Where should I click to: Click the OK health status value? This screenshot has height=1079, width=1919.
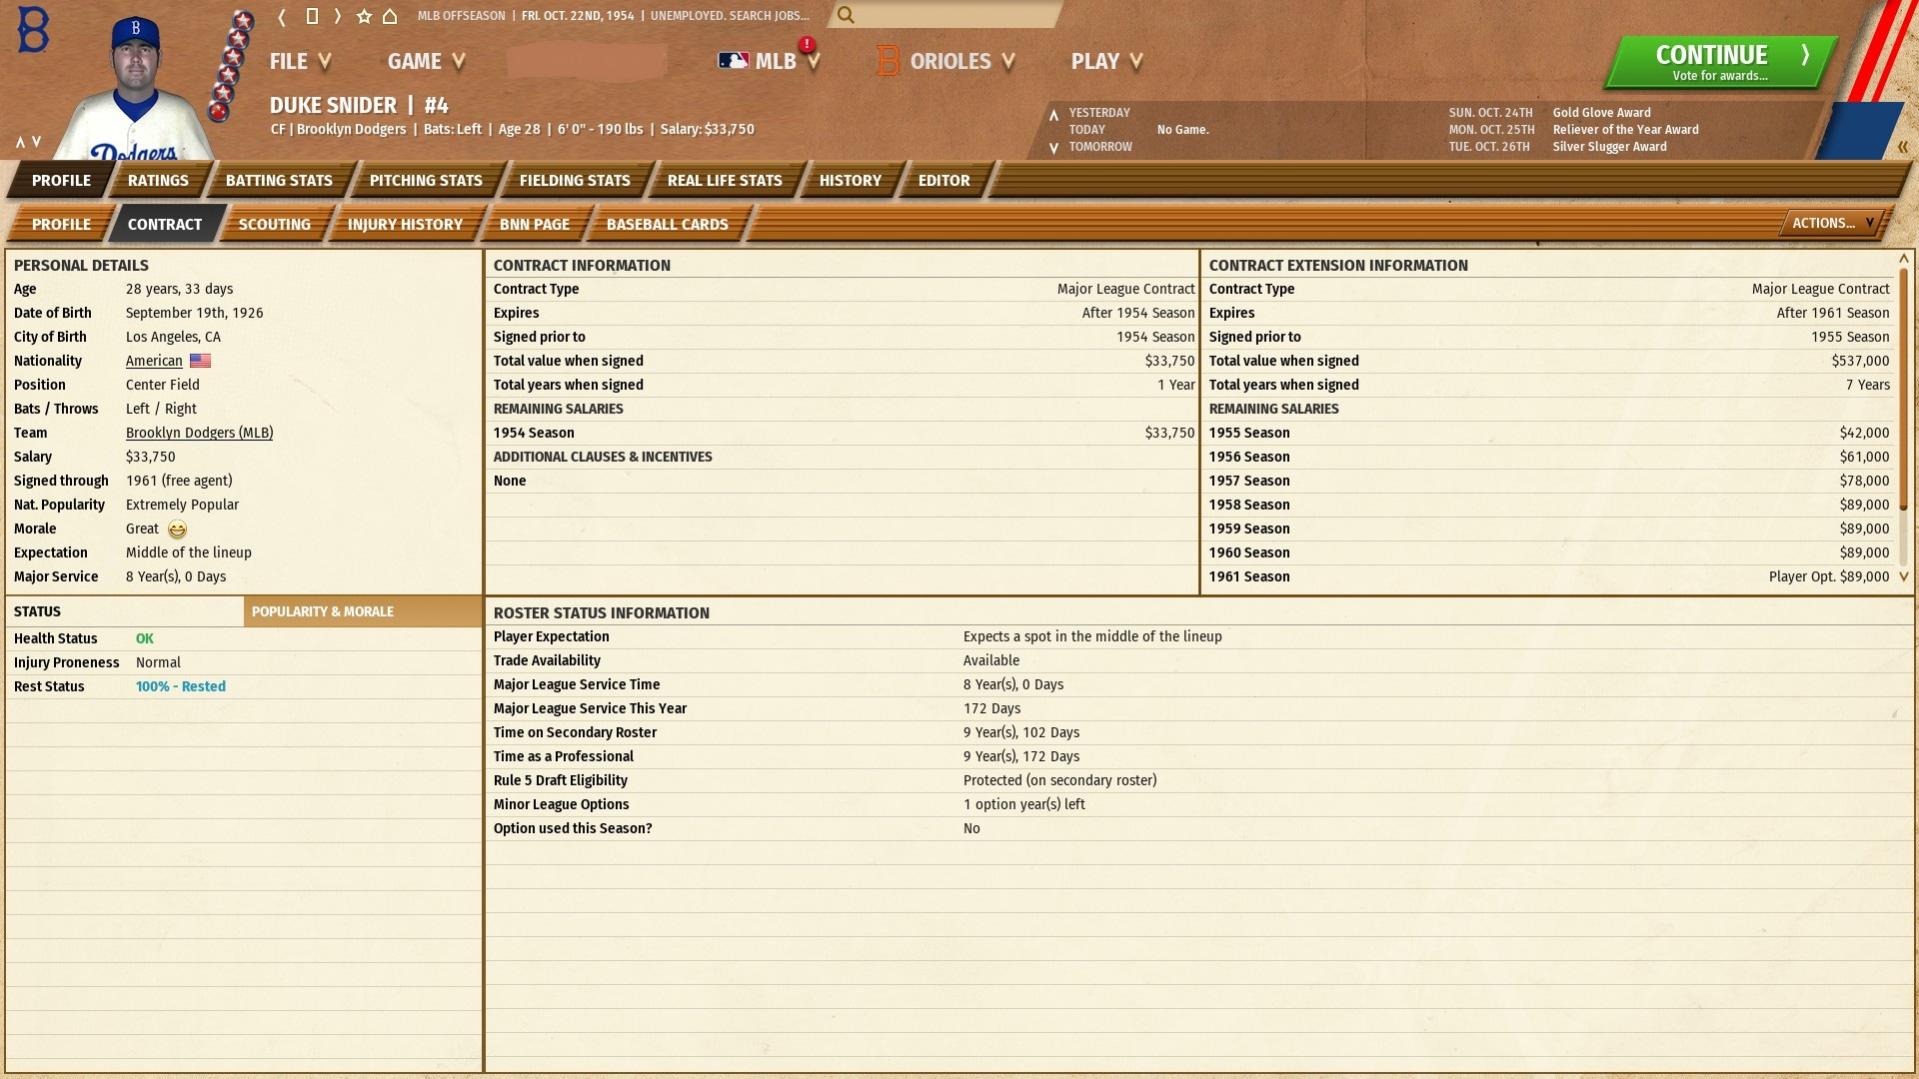tap(145, 639)
